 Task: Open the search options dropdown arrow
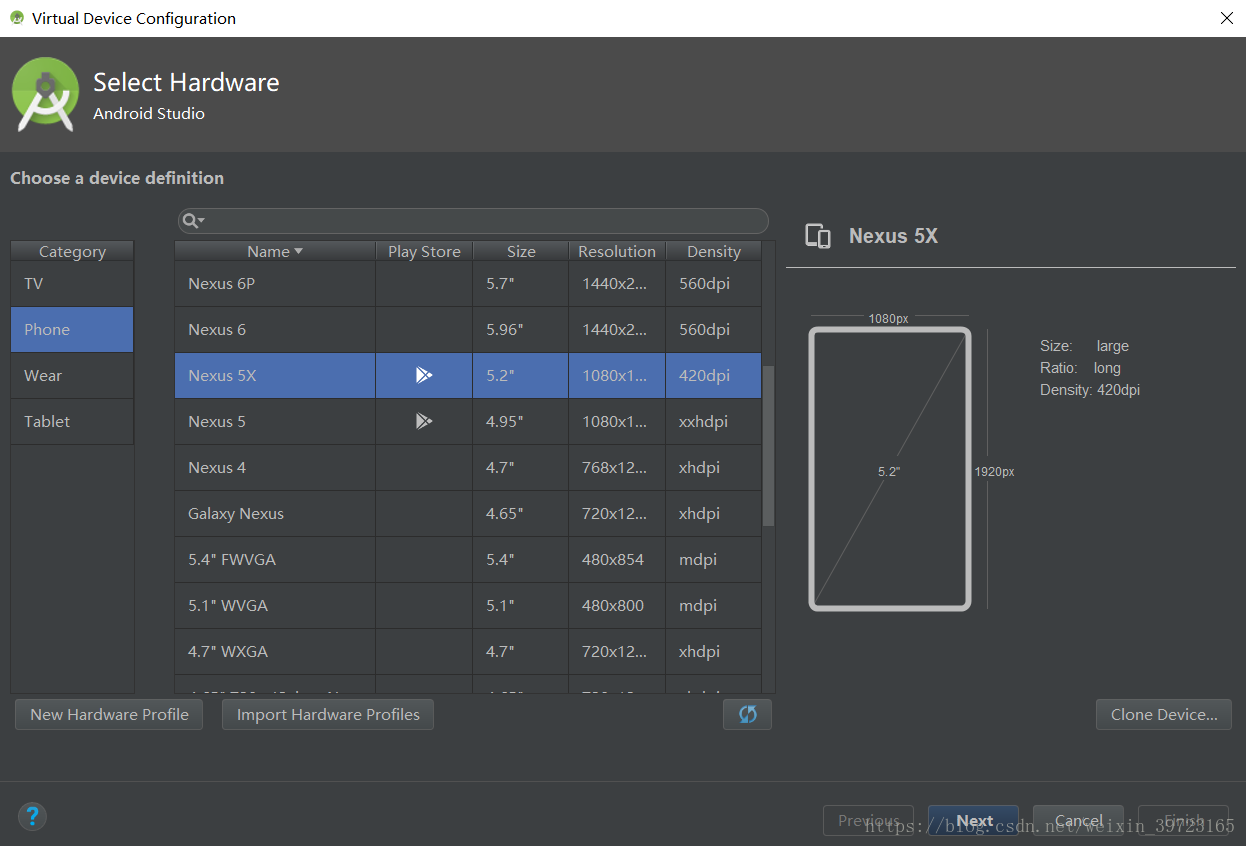coord(201,220)
